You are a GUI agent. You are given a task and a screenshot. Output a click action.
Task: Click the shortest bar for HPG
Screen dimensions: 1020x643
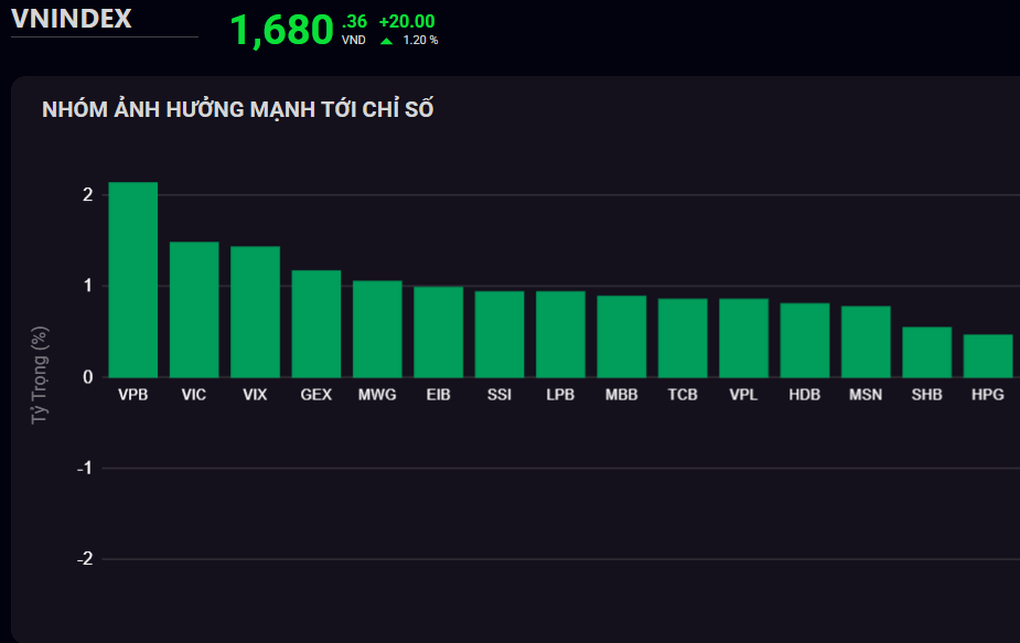(x=987, y=356)
